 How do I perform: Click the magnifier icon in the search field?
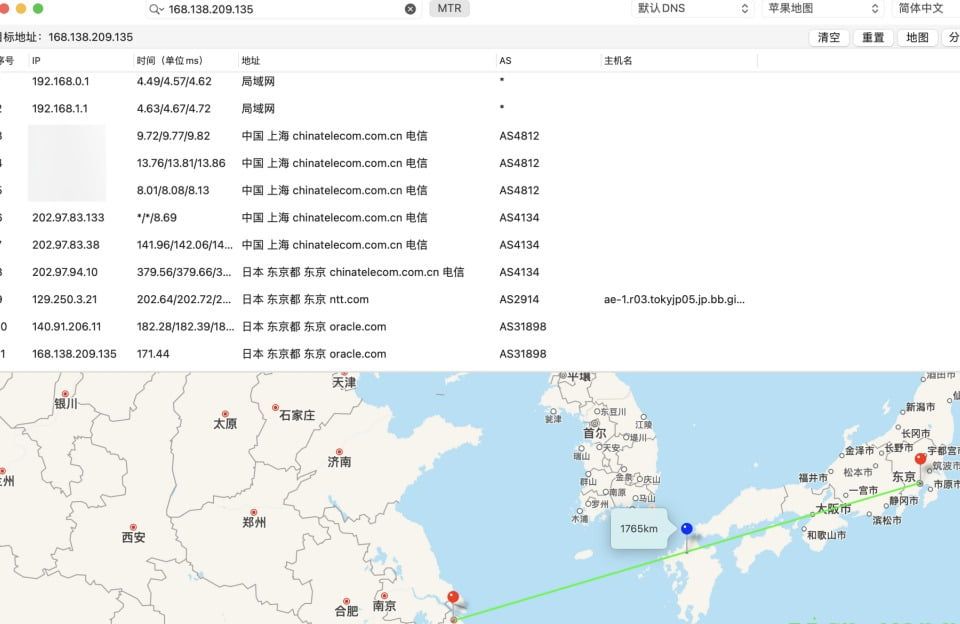coord(156,9)
